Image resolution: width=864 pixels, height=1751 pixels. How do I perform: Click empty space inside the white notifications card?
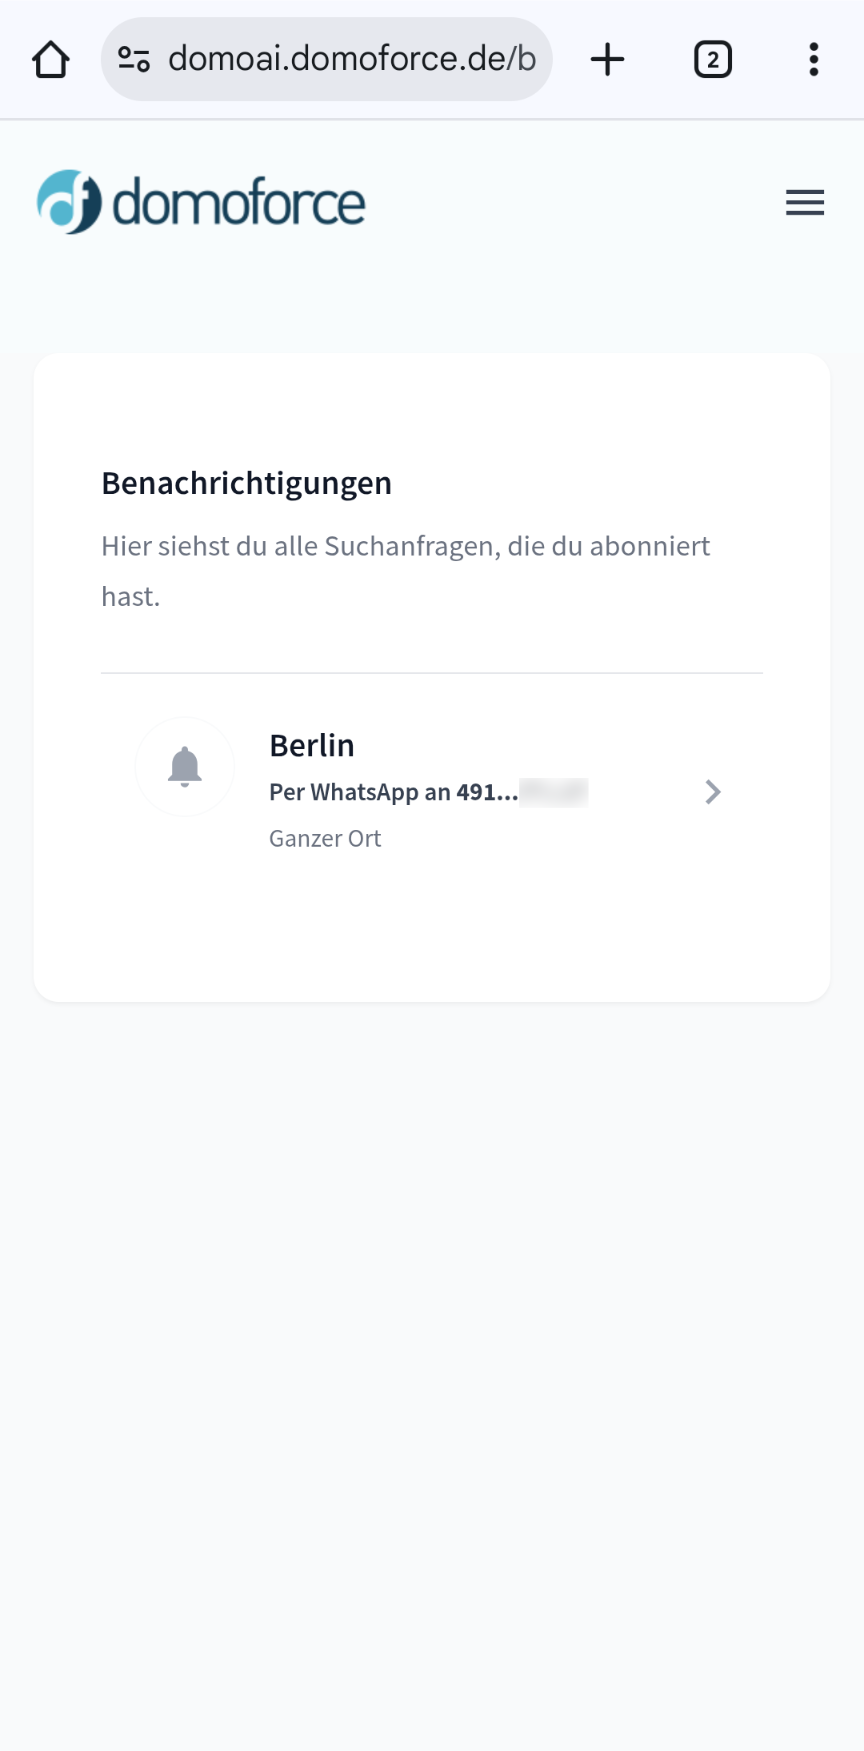pos(432,930)
